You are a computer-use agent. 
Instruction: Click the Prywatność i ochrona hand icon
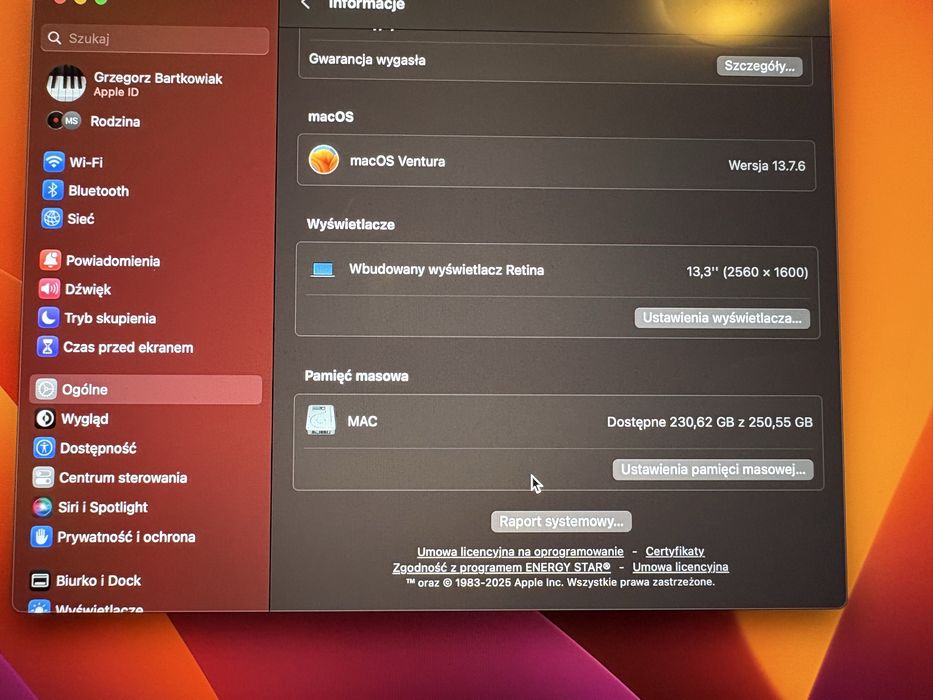41,537
